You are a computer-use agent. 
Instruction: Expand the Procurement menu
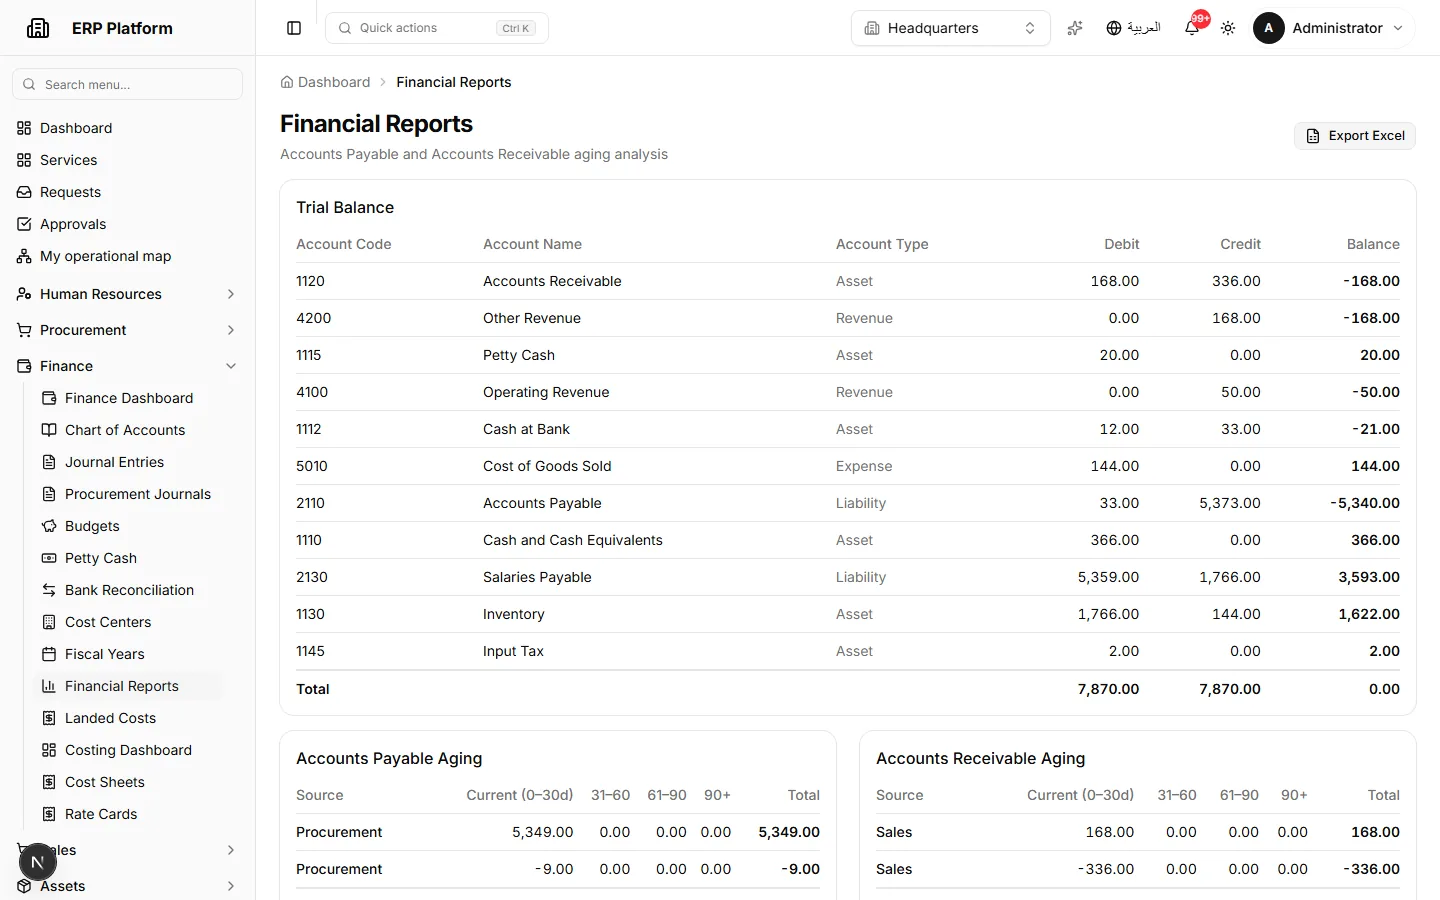[127, 330]
